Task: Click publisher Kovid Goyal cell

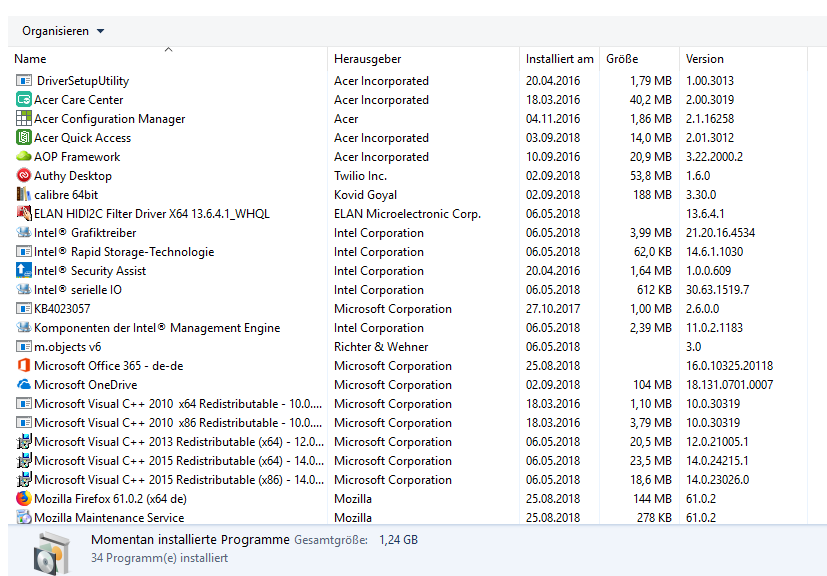Action: pos(366,195)
